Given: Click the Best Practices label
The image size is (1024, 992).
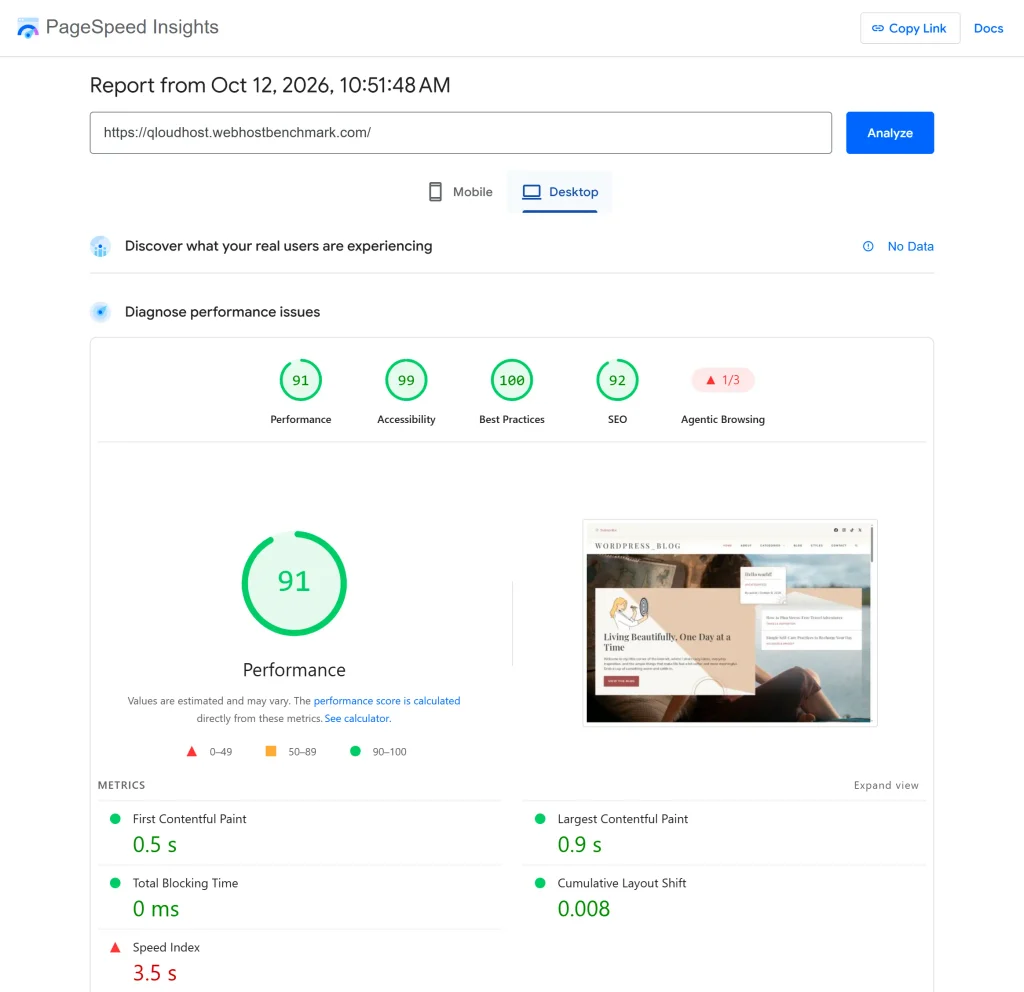Looking at the screenshot, I should coord(511,419).
